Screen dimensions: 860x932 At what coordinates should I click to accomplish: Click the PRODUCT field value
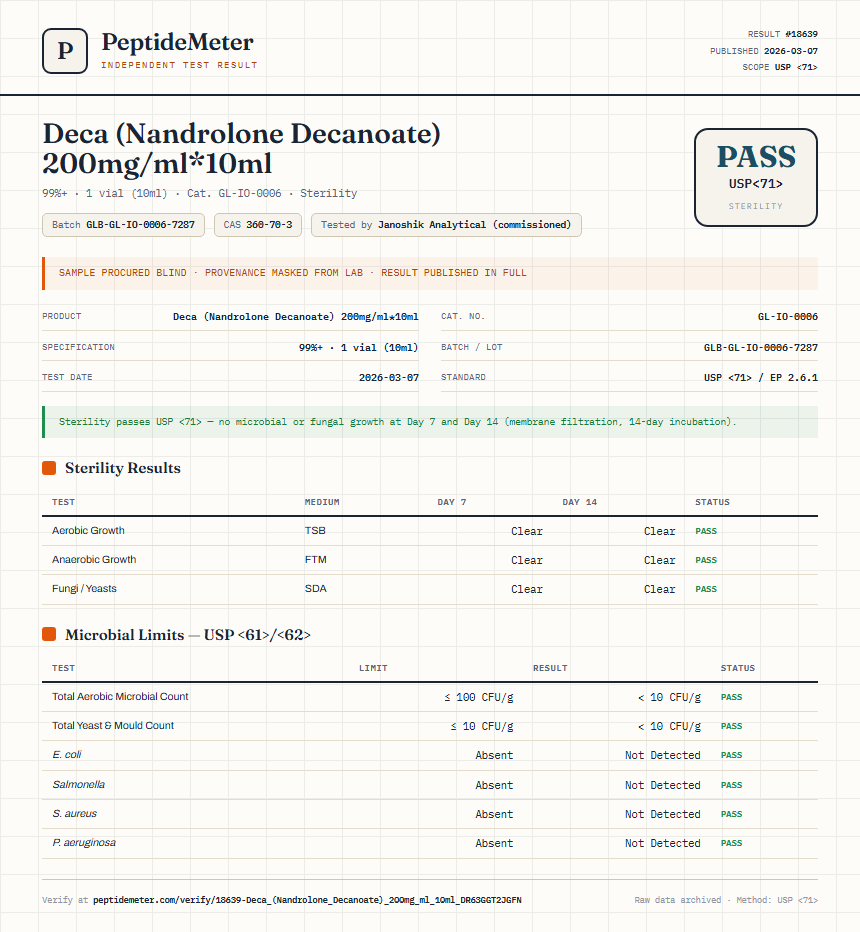pyautogui.click(x=295, y=317)
